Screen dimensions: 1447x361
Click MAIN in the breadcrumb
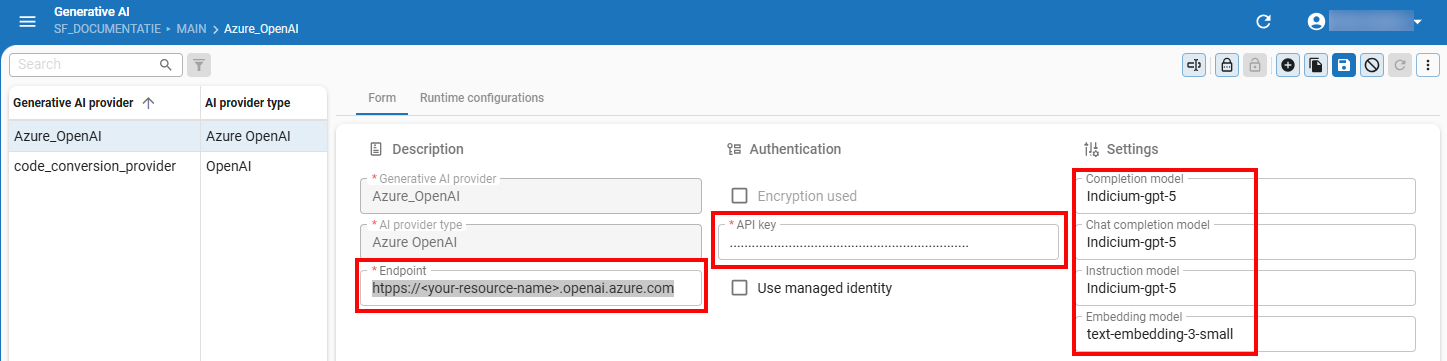click(192, 29)
